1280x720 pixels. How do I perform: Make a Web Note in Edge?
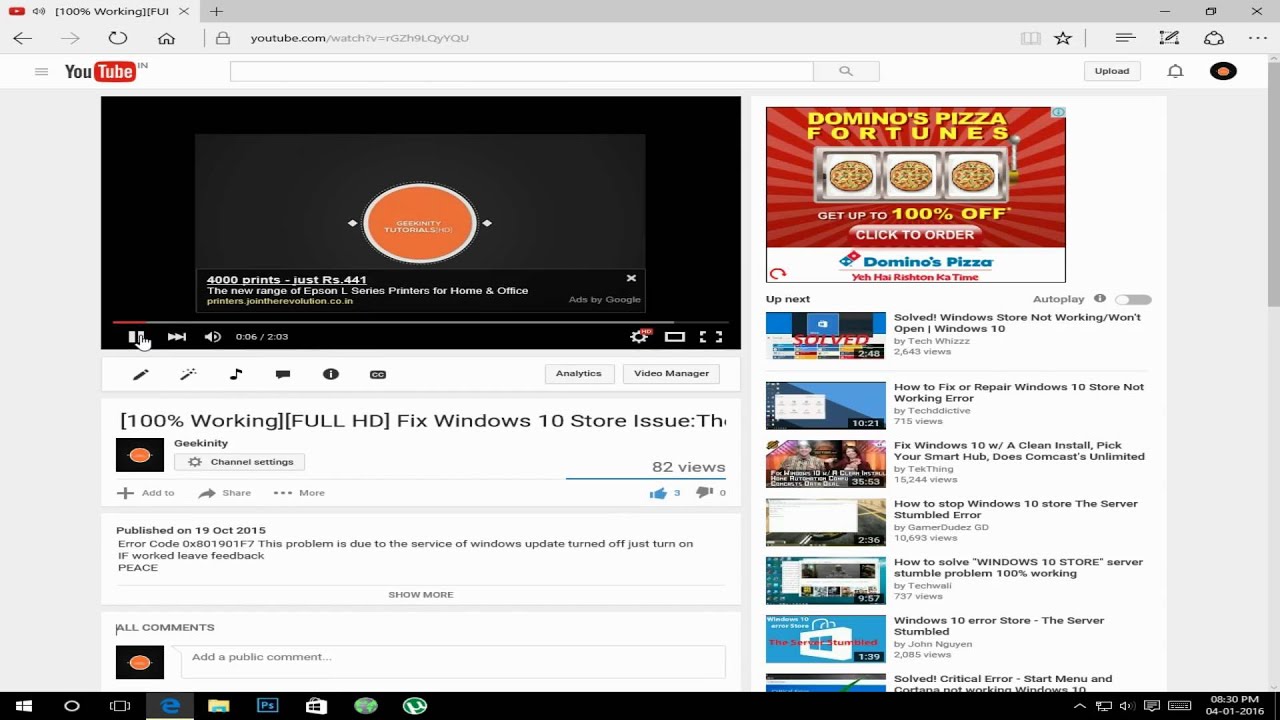pos(1169,38)
